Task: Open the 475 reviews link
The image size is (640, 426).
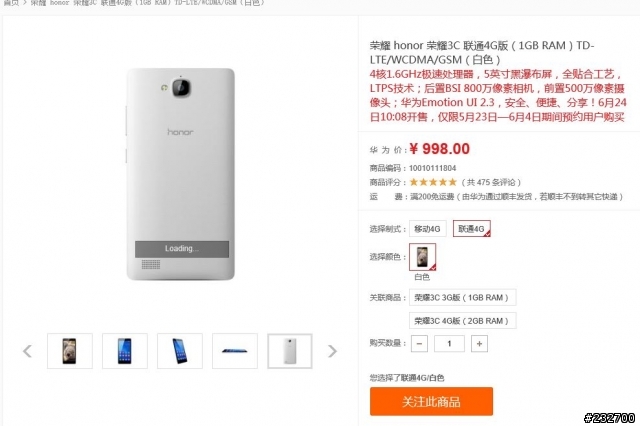Action: [491, 182]
